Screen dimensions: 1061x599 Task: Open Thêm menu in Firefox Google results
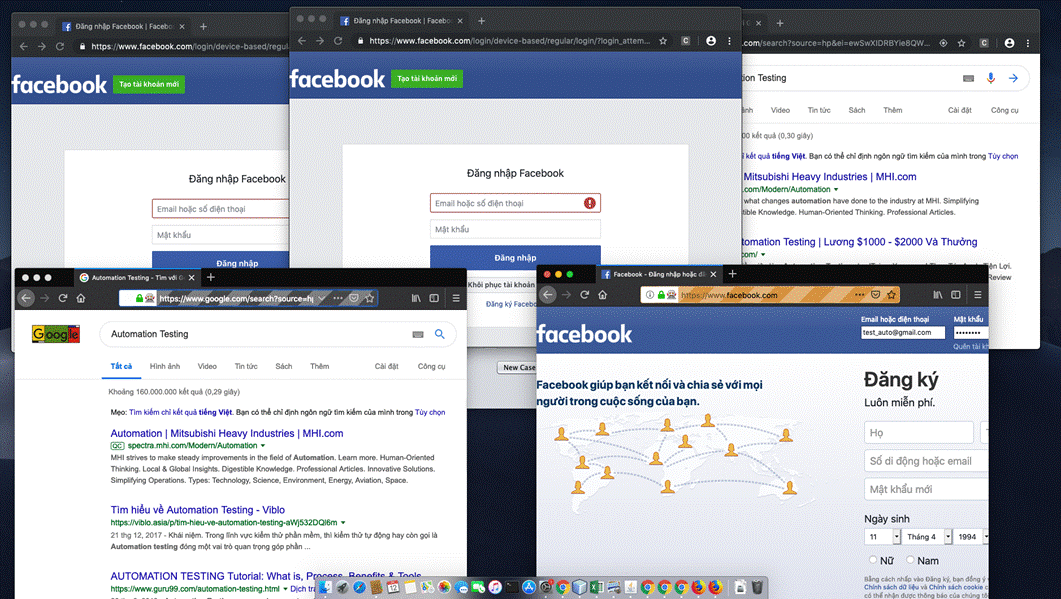(319, 366)
